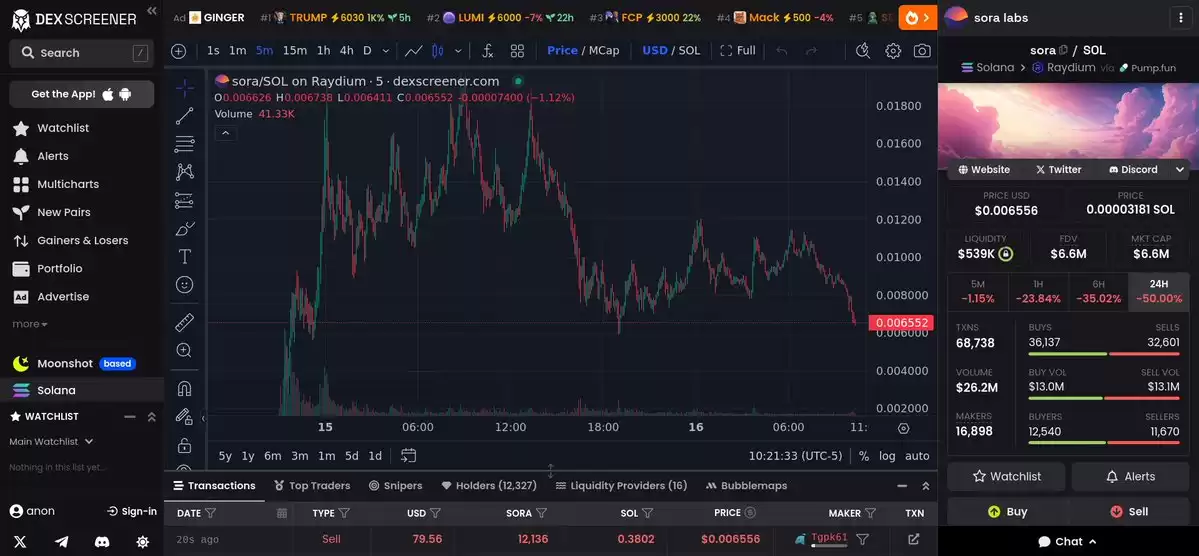The width and height of the screenshot is (1199, 556).
Task: Add the pair to Watchlist button
Action: 1006,476
